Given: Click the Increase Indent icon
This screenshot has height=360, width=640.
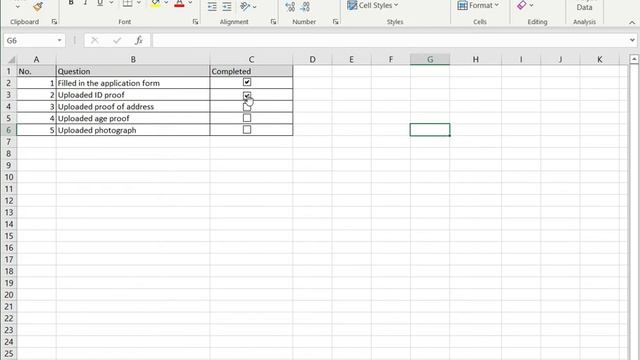Looking at the screenshot, I should tap(227, 6).
